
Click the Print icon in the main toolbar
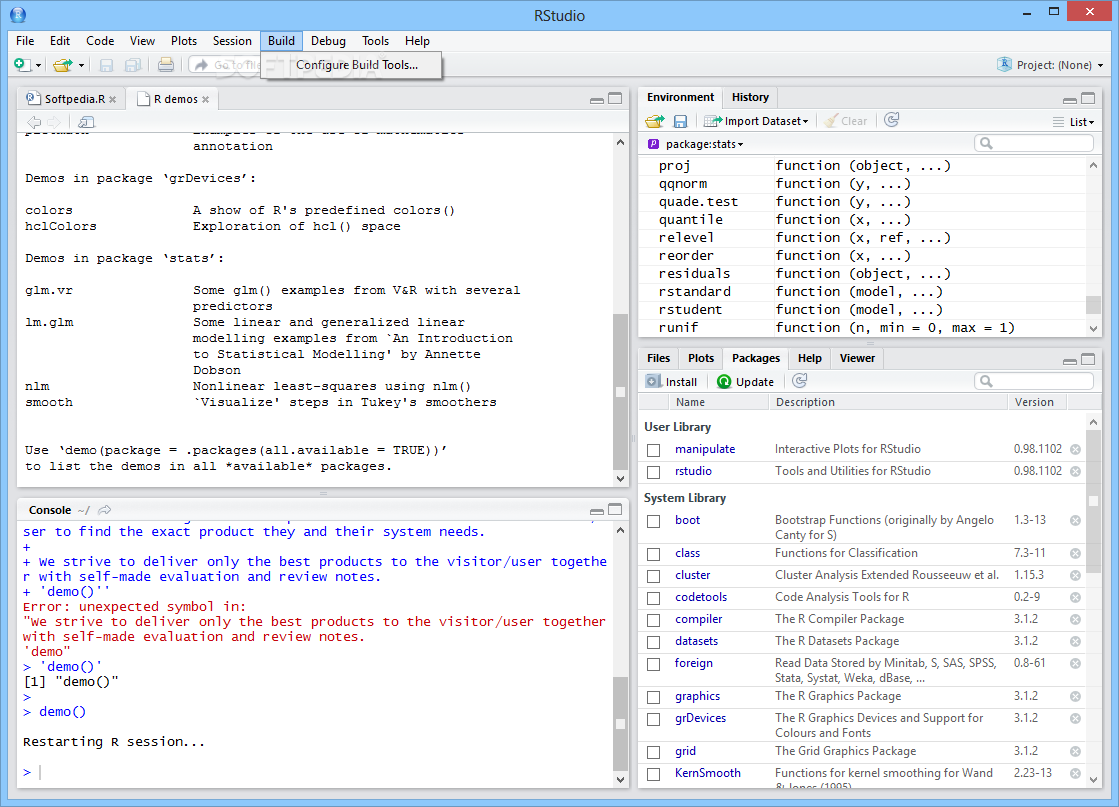(166, 65)
